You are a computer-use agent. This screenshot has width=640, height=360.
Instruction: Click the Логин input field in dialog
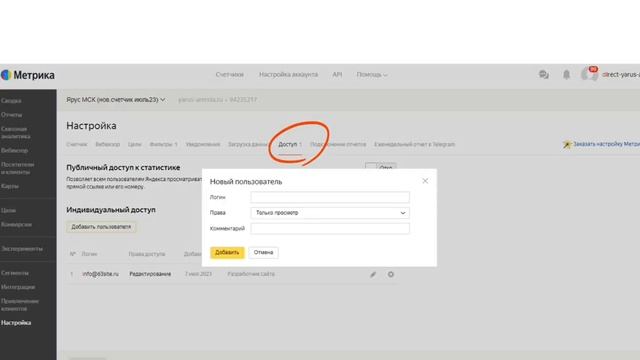(x=330, y=197)
